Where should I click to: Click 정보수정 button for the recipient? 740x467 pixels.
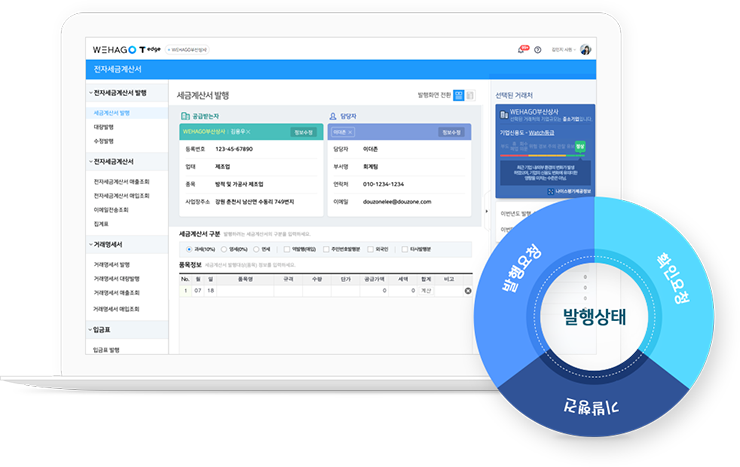click(x=303, y=131)
